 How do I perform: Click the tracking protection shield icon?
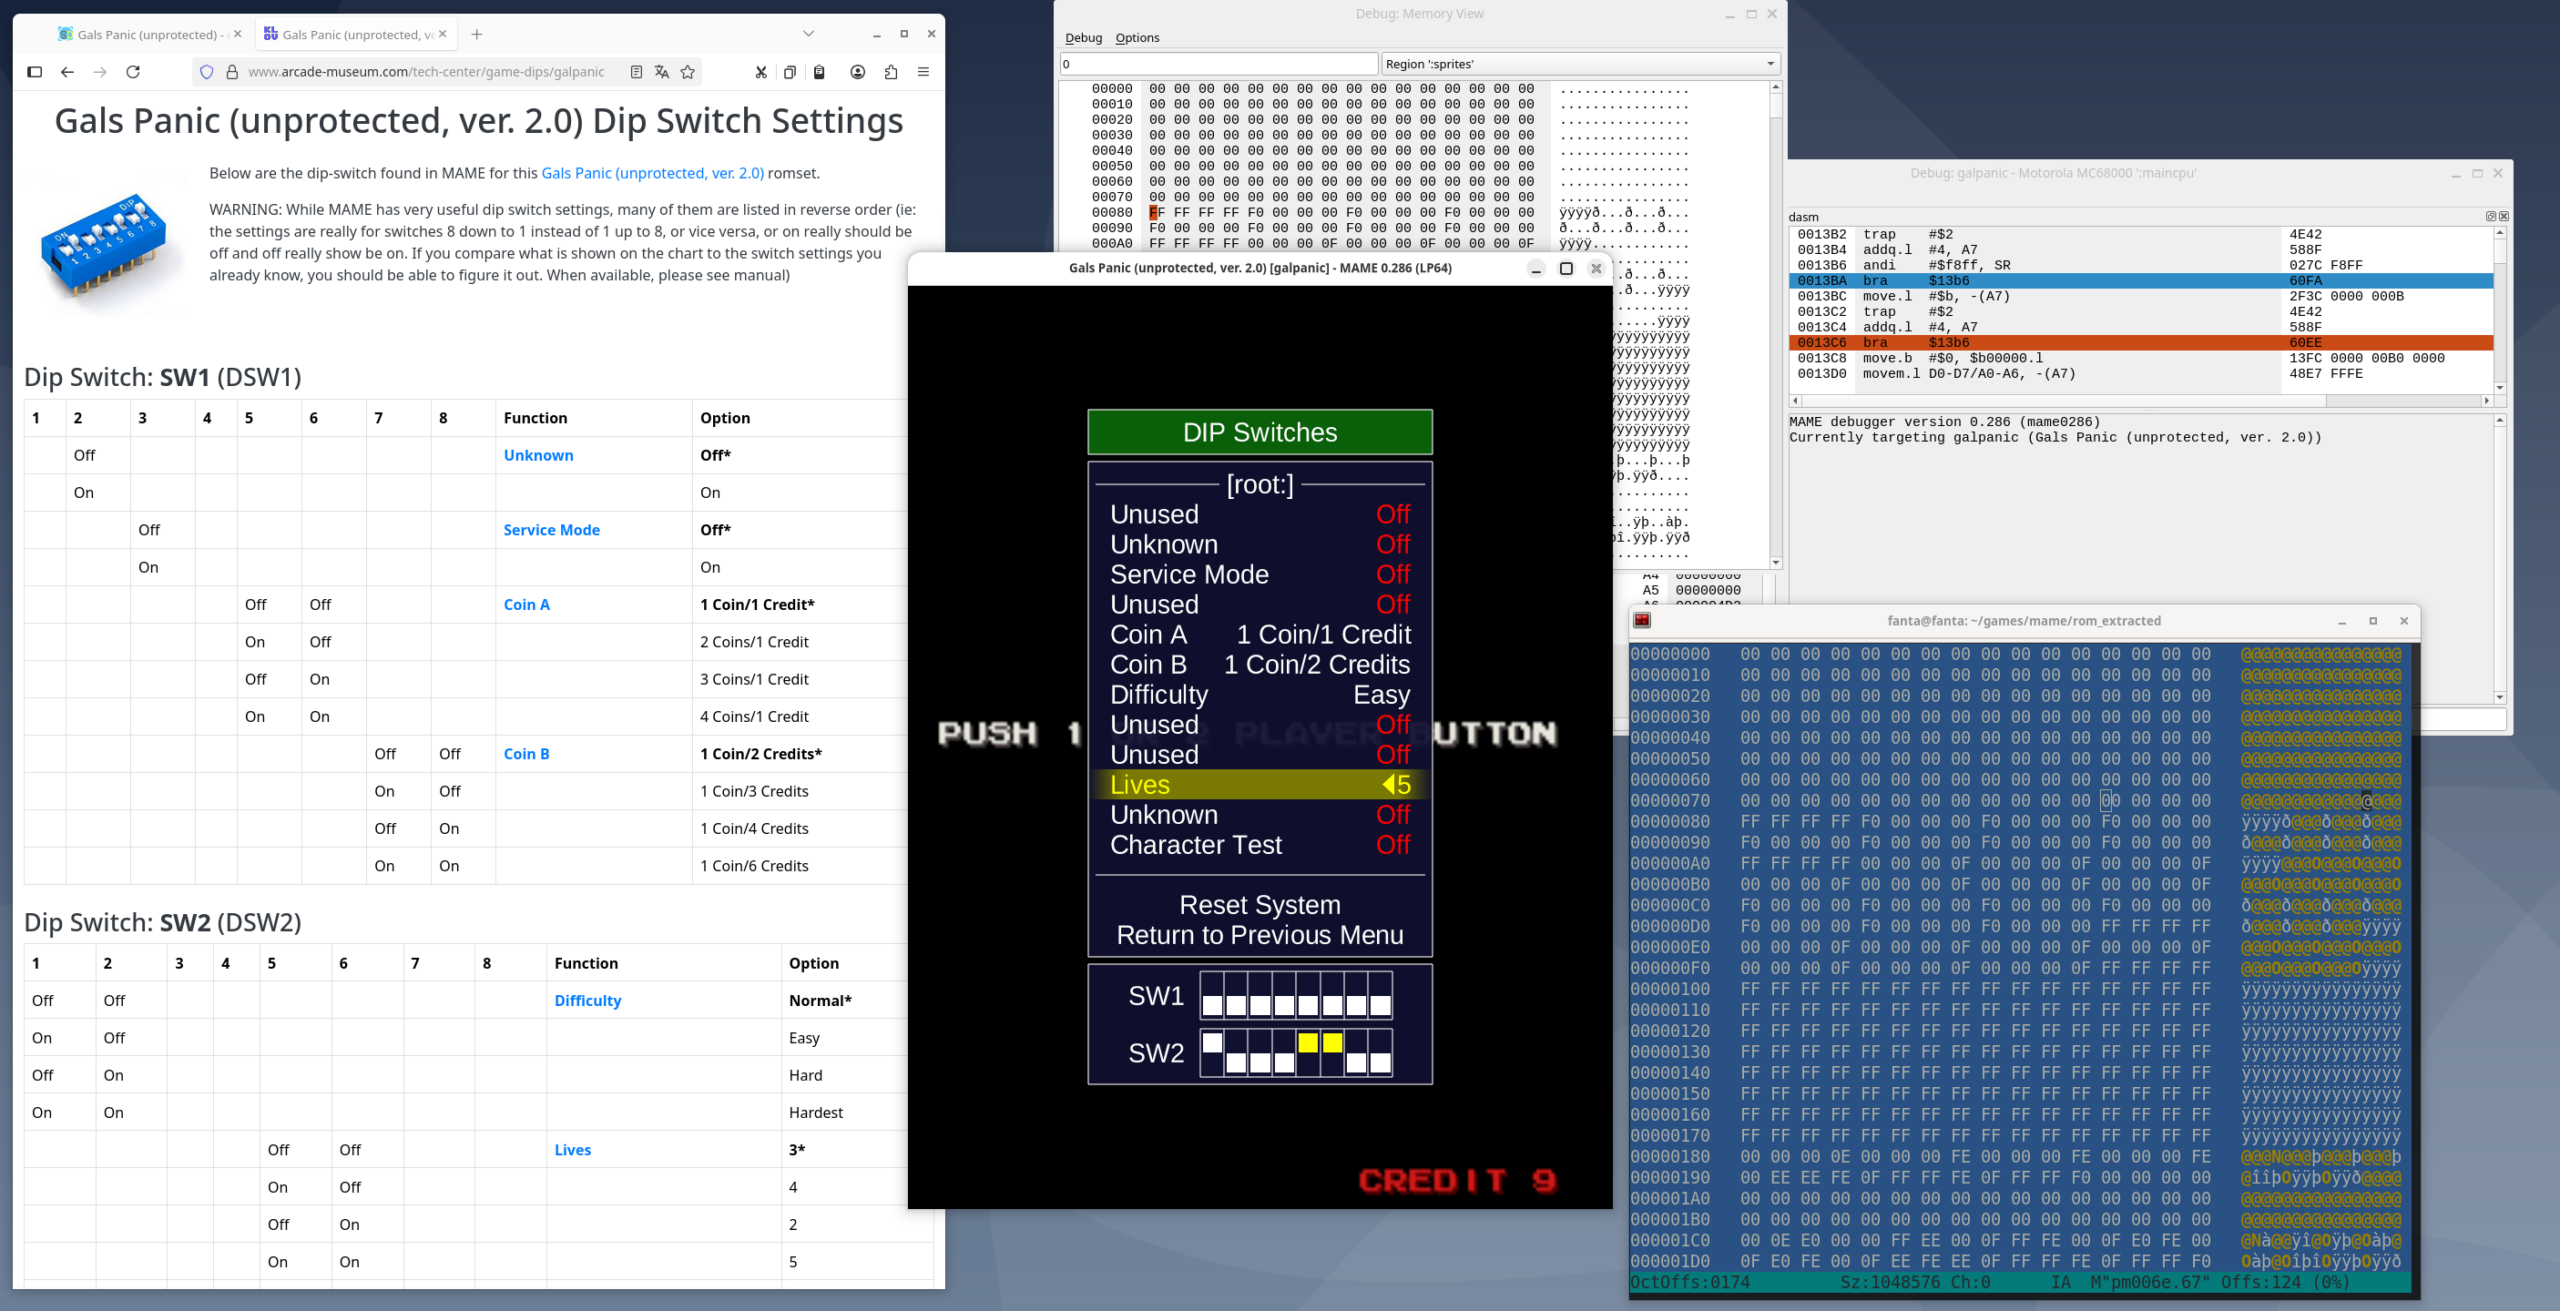click(x=207, y=72)
